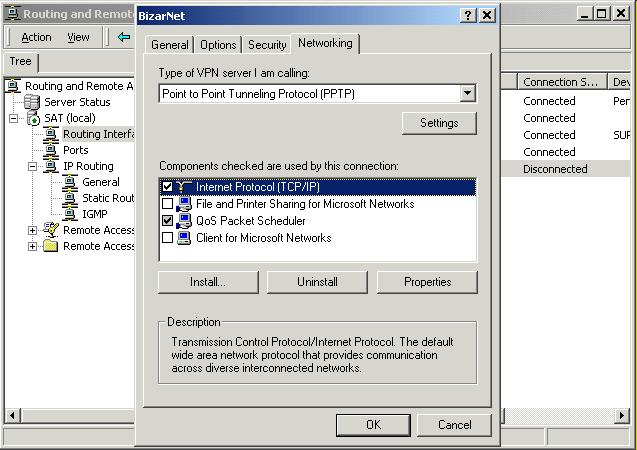Click the General node icon under IP Routing
The width and height of the screenshot is (637, 450).
coord(70,182)
